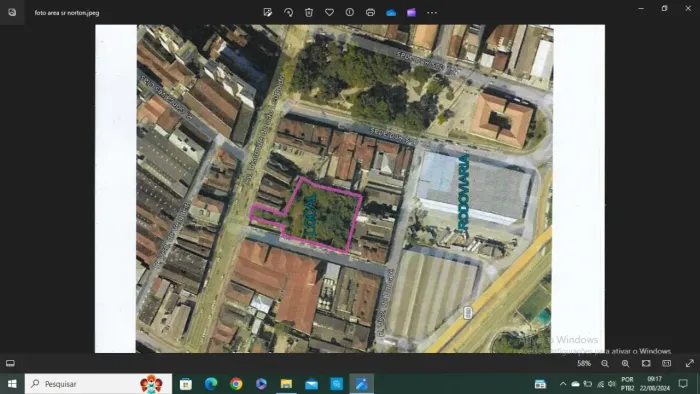This screenshot has width=700, height=394.
Task: Open the notification center icon
Action: pyautogui.click(x=683, y=384)
